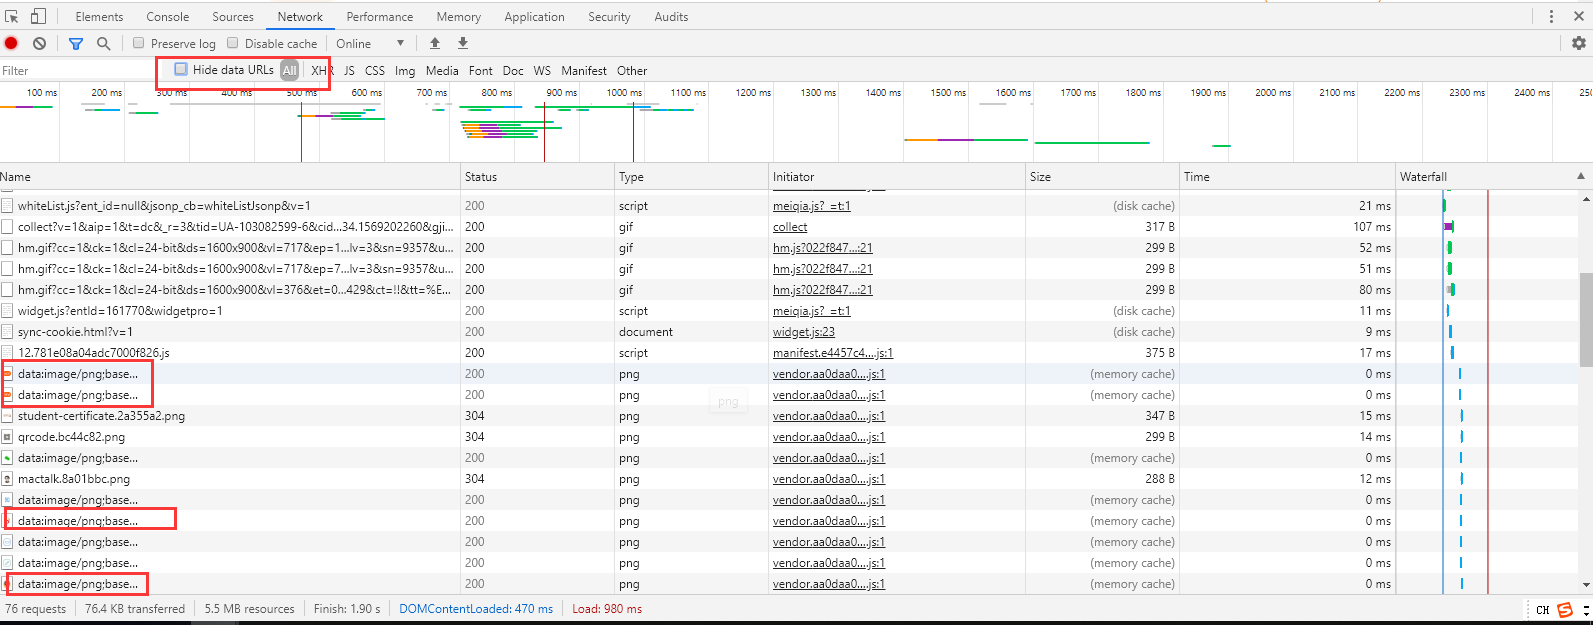Filter requests by Manifest
Image resolution: width=1593 pixels, height=625 pixels.
click(584, 71)
